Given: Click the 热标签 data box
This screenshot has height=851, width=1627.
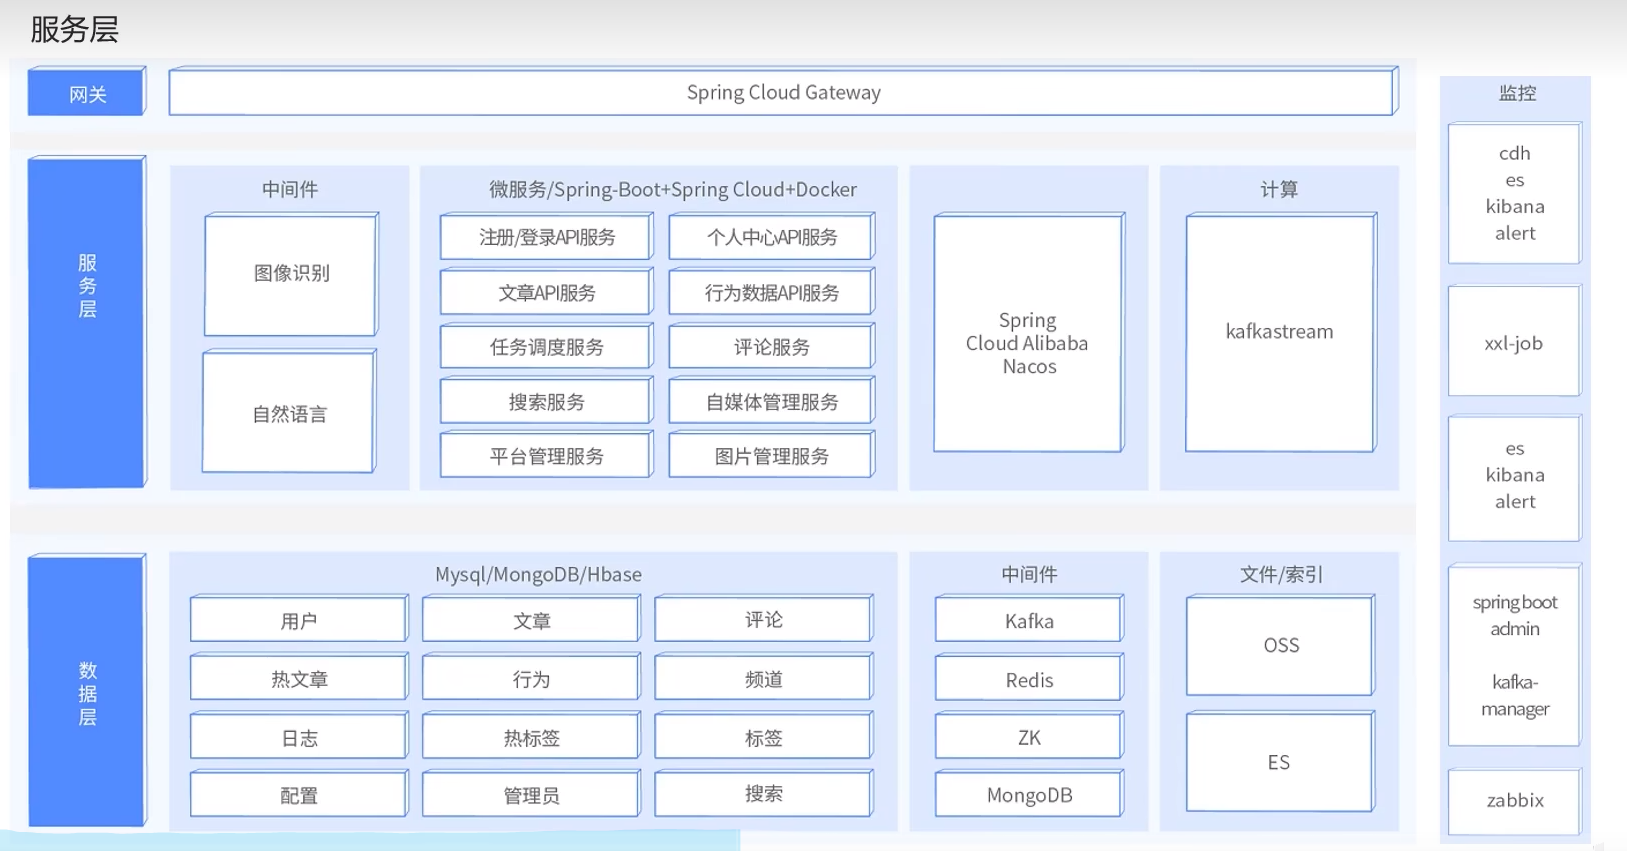Looking at the screenshot, I should pyautogui.click(x=531, y=737).
